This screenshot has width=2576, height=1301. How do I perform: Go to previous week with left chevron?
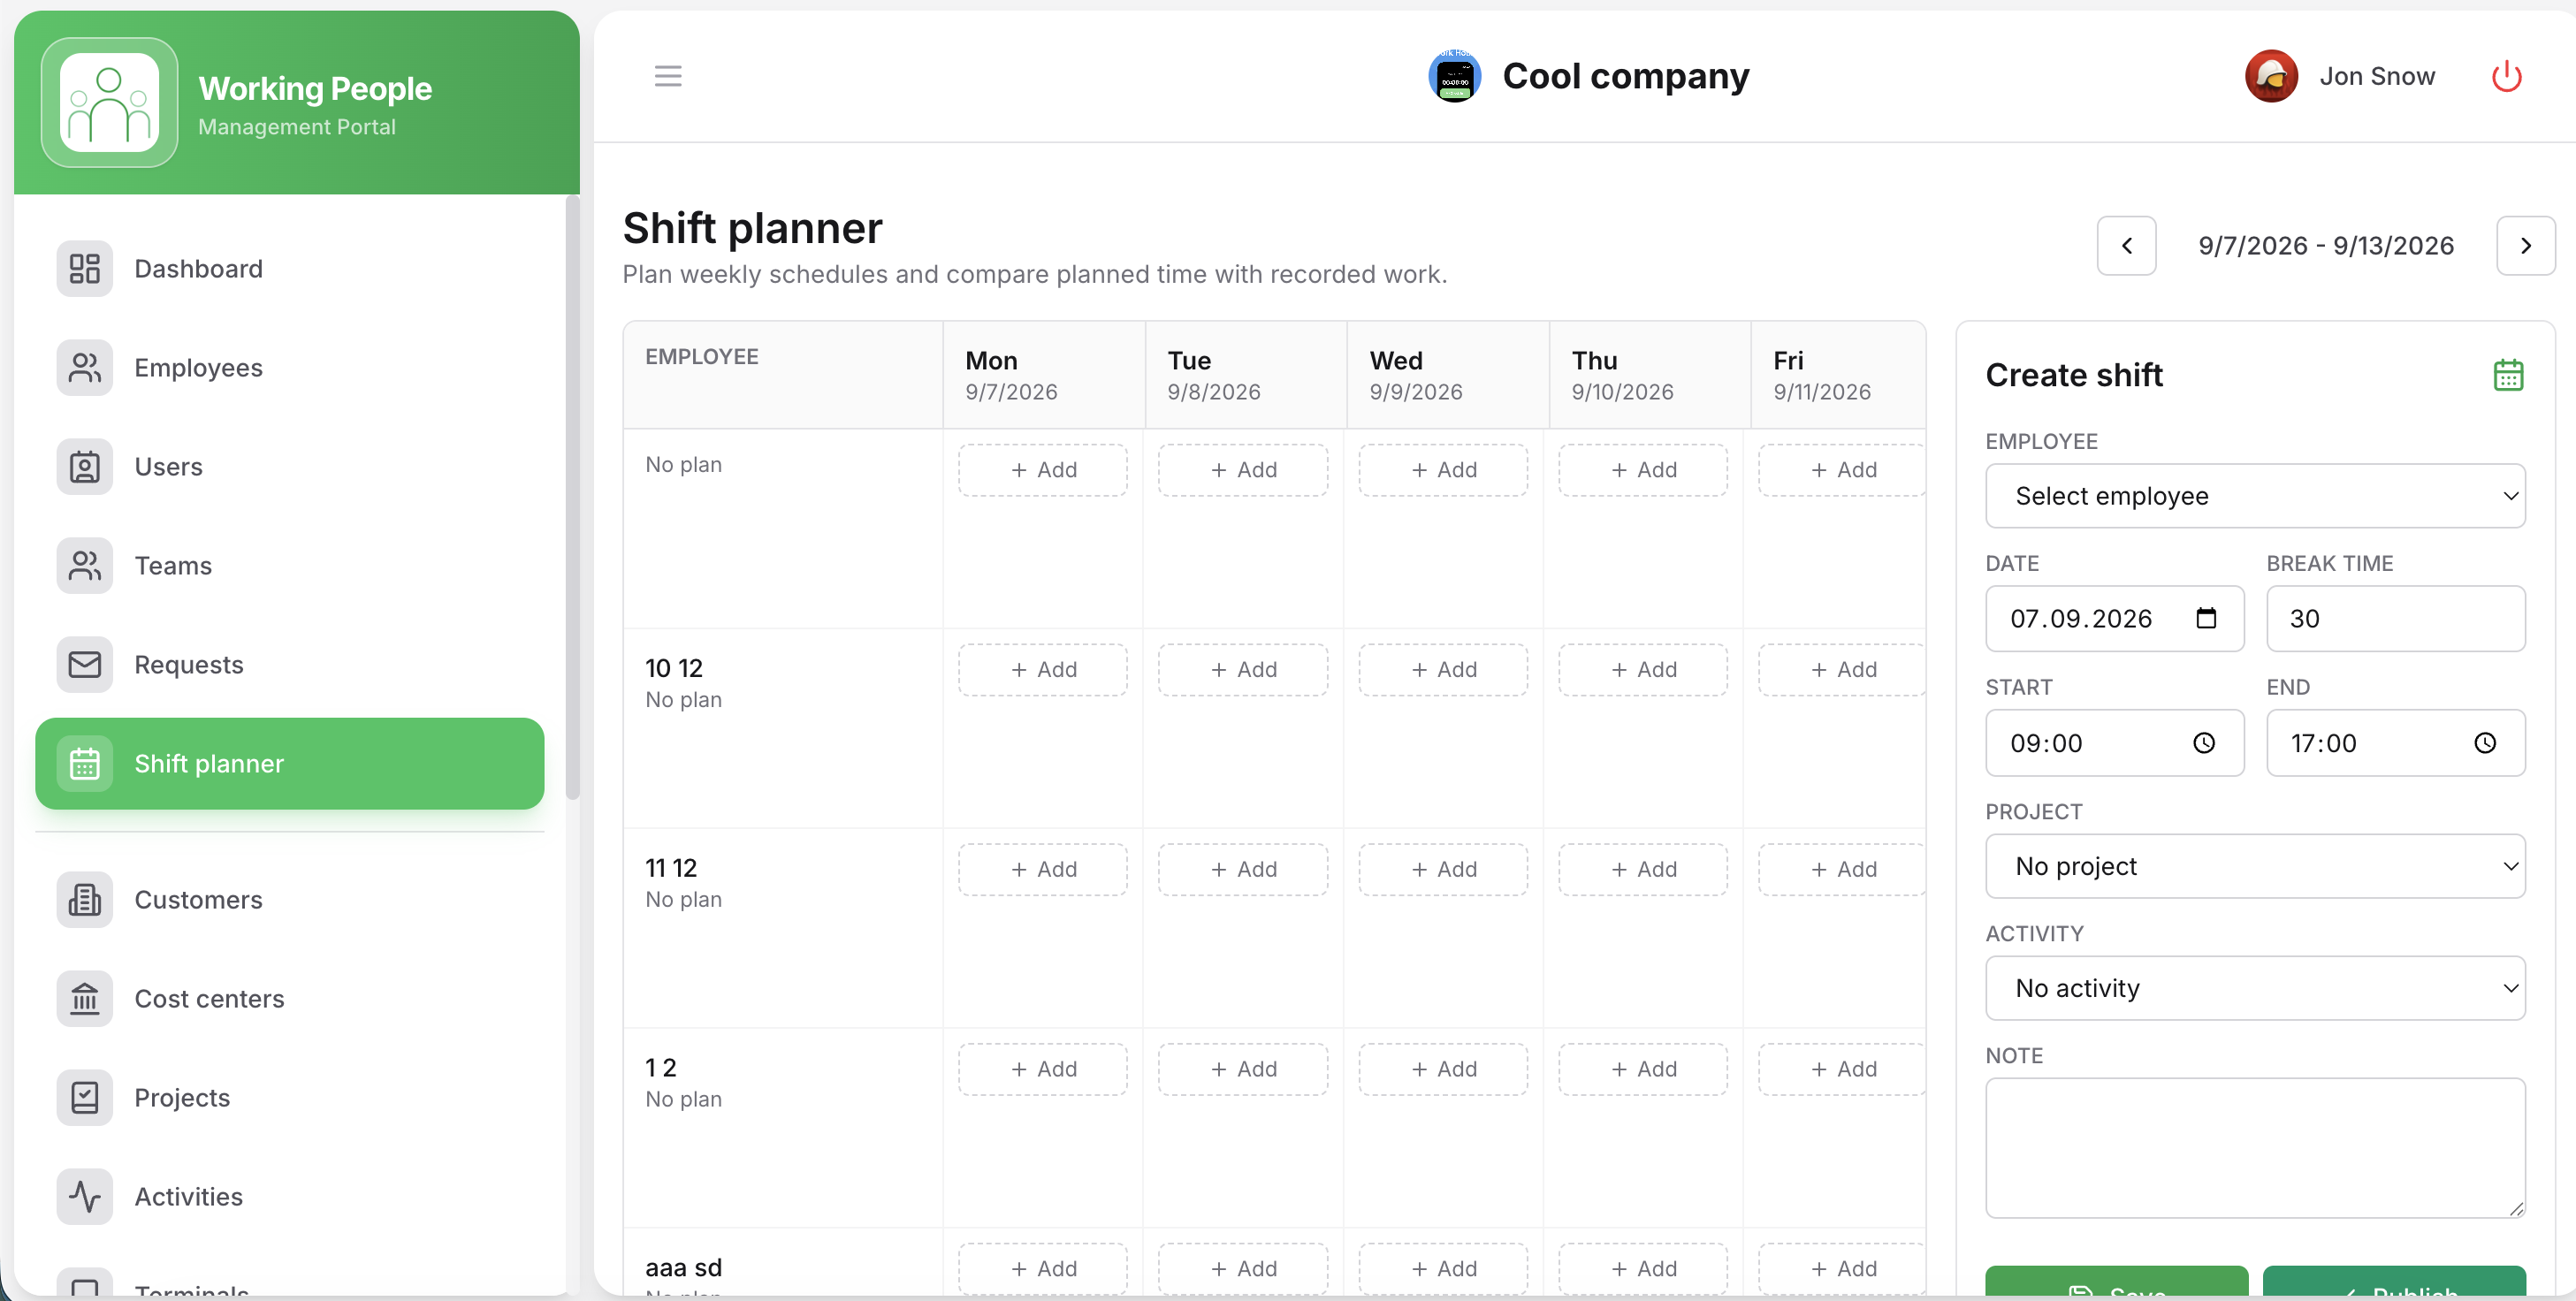pos(2126,246)
